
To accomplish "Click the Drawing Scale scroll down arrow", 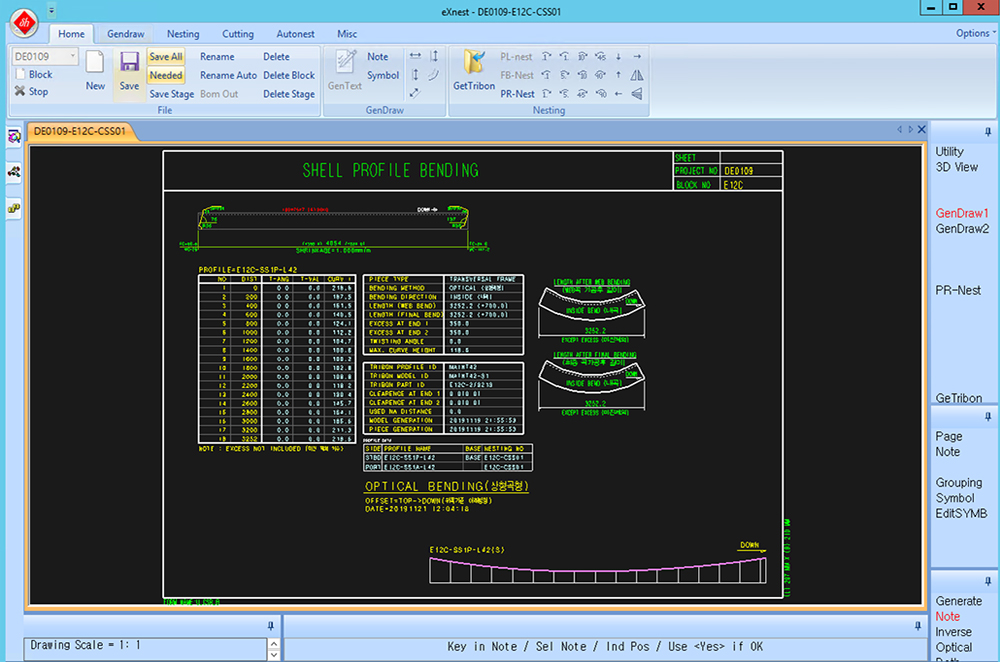I will tap(274, 654).
